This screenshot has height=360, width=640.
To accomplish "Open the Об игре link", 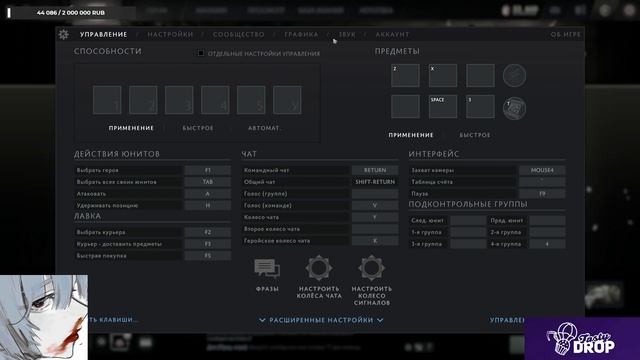I will pos(565,35).
